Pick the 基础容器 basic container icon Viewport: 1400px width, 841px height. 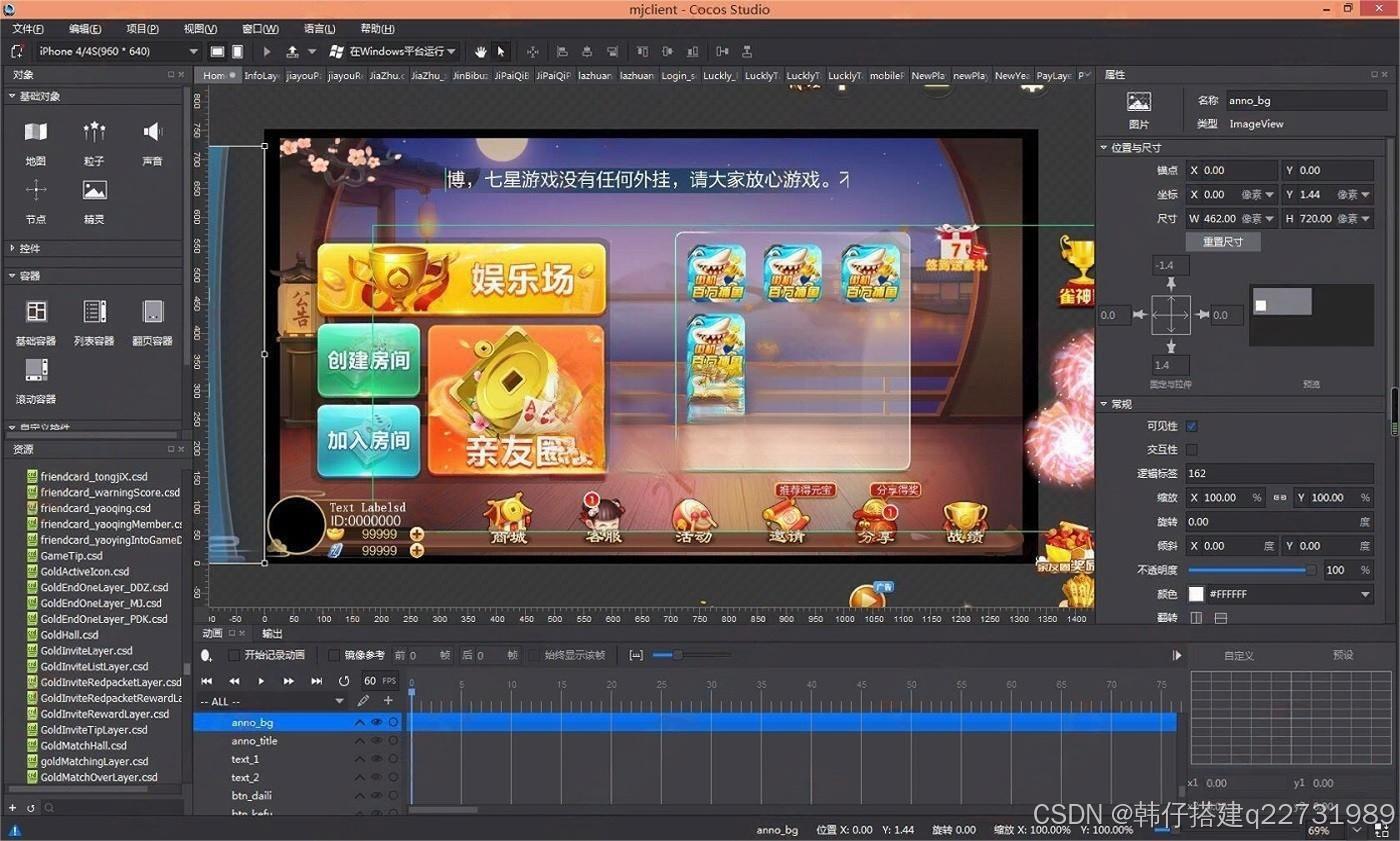[x=36, y=311]
